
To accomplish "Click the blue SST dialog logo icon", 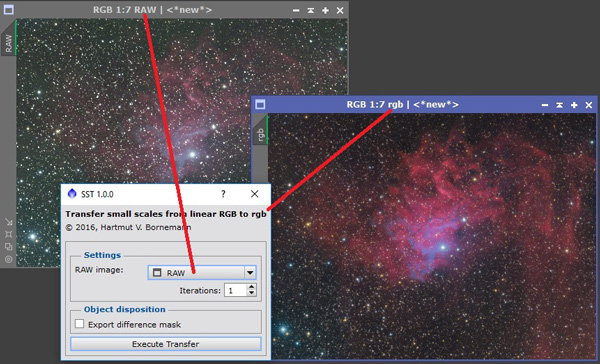I will pos(72,194).
